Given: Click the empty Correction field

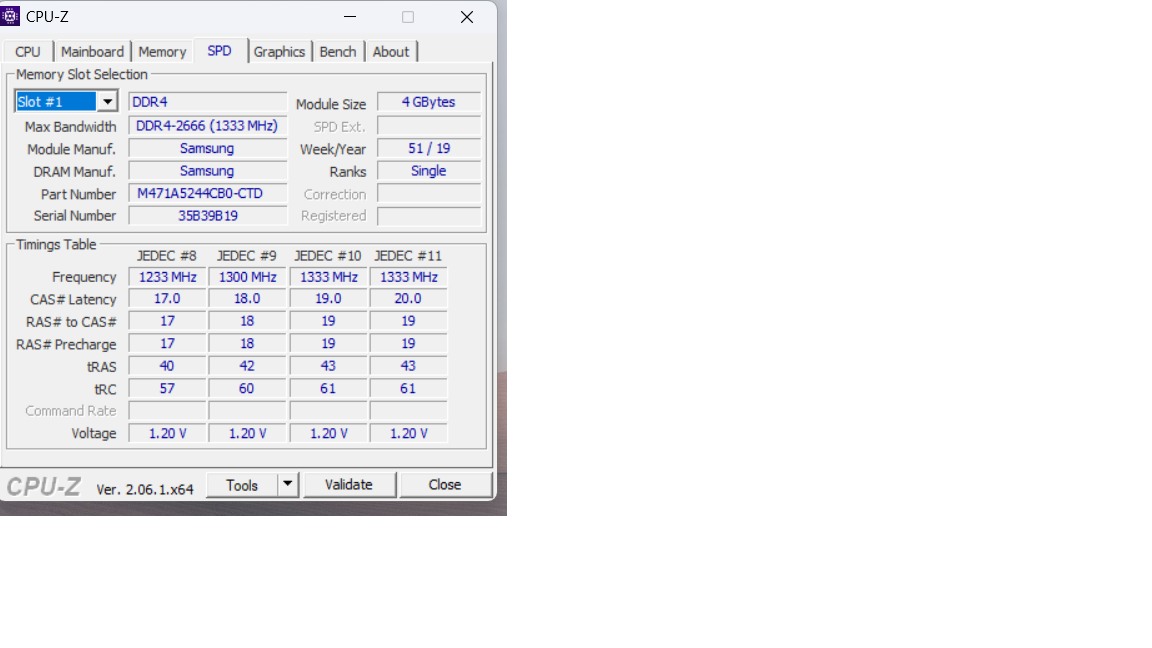Looking at the screenshot, I should (x=429, y=193).
